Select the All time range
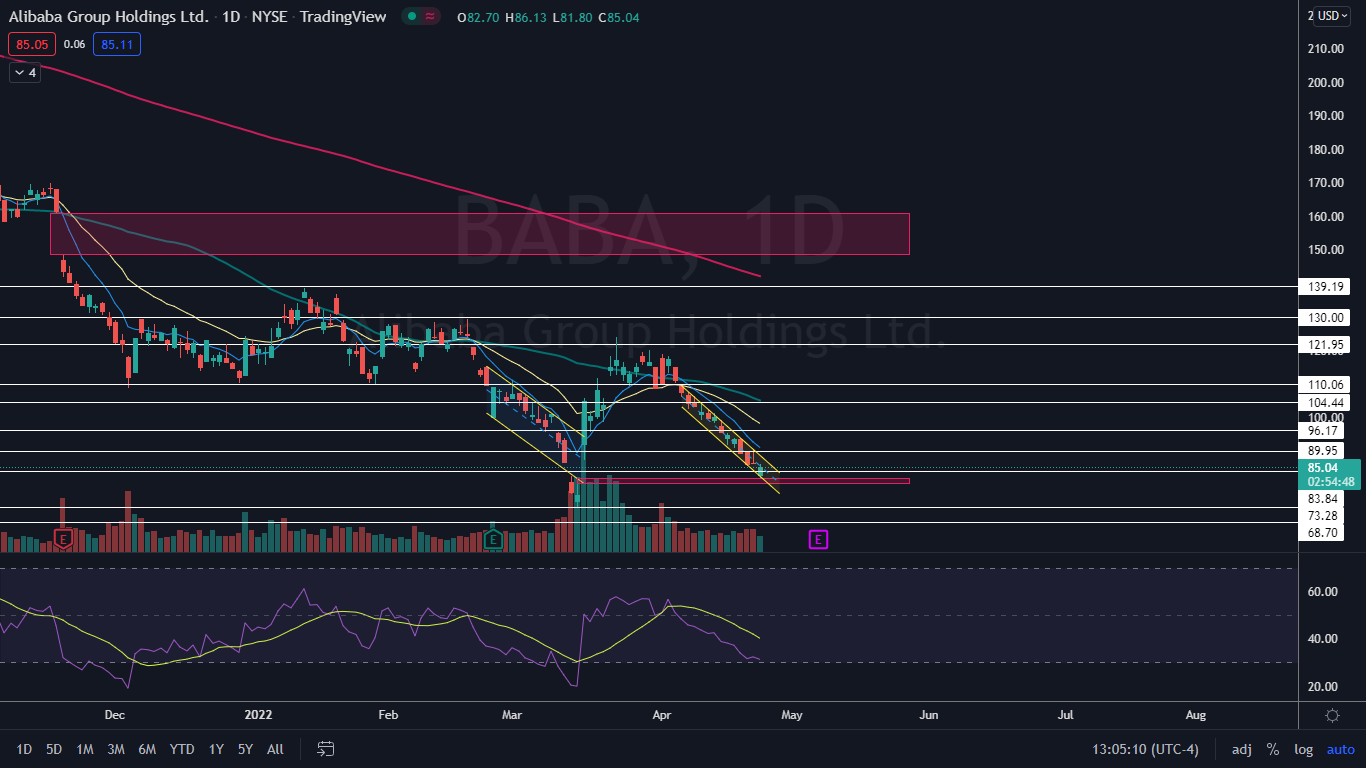 point(276,749)
